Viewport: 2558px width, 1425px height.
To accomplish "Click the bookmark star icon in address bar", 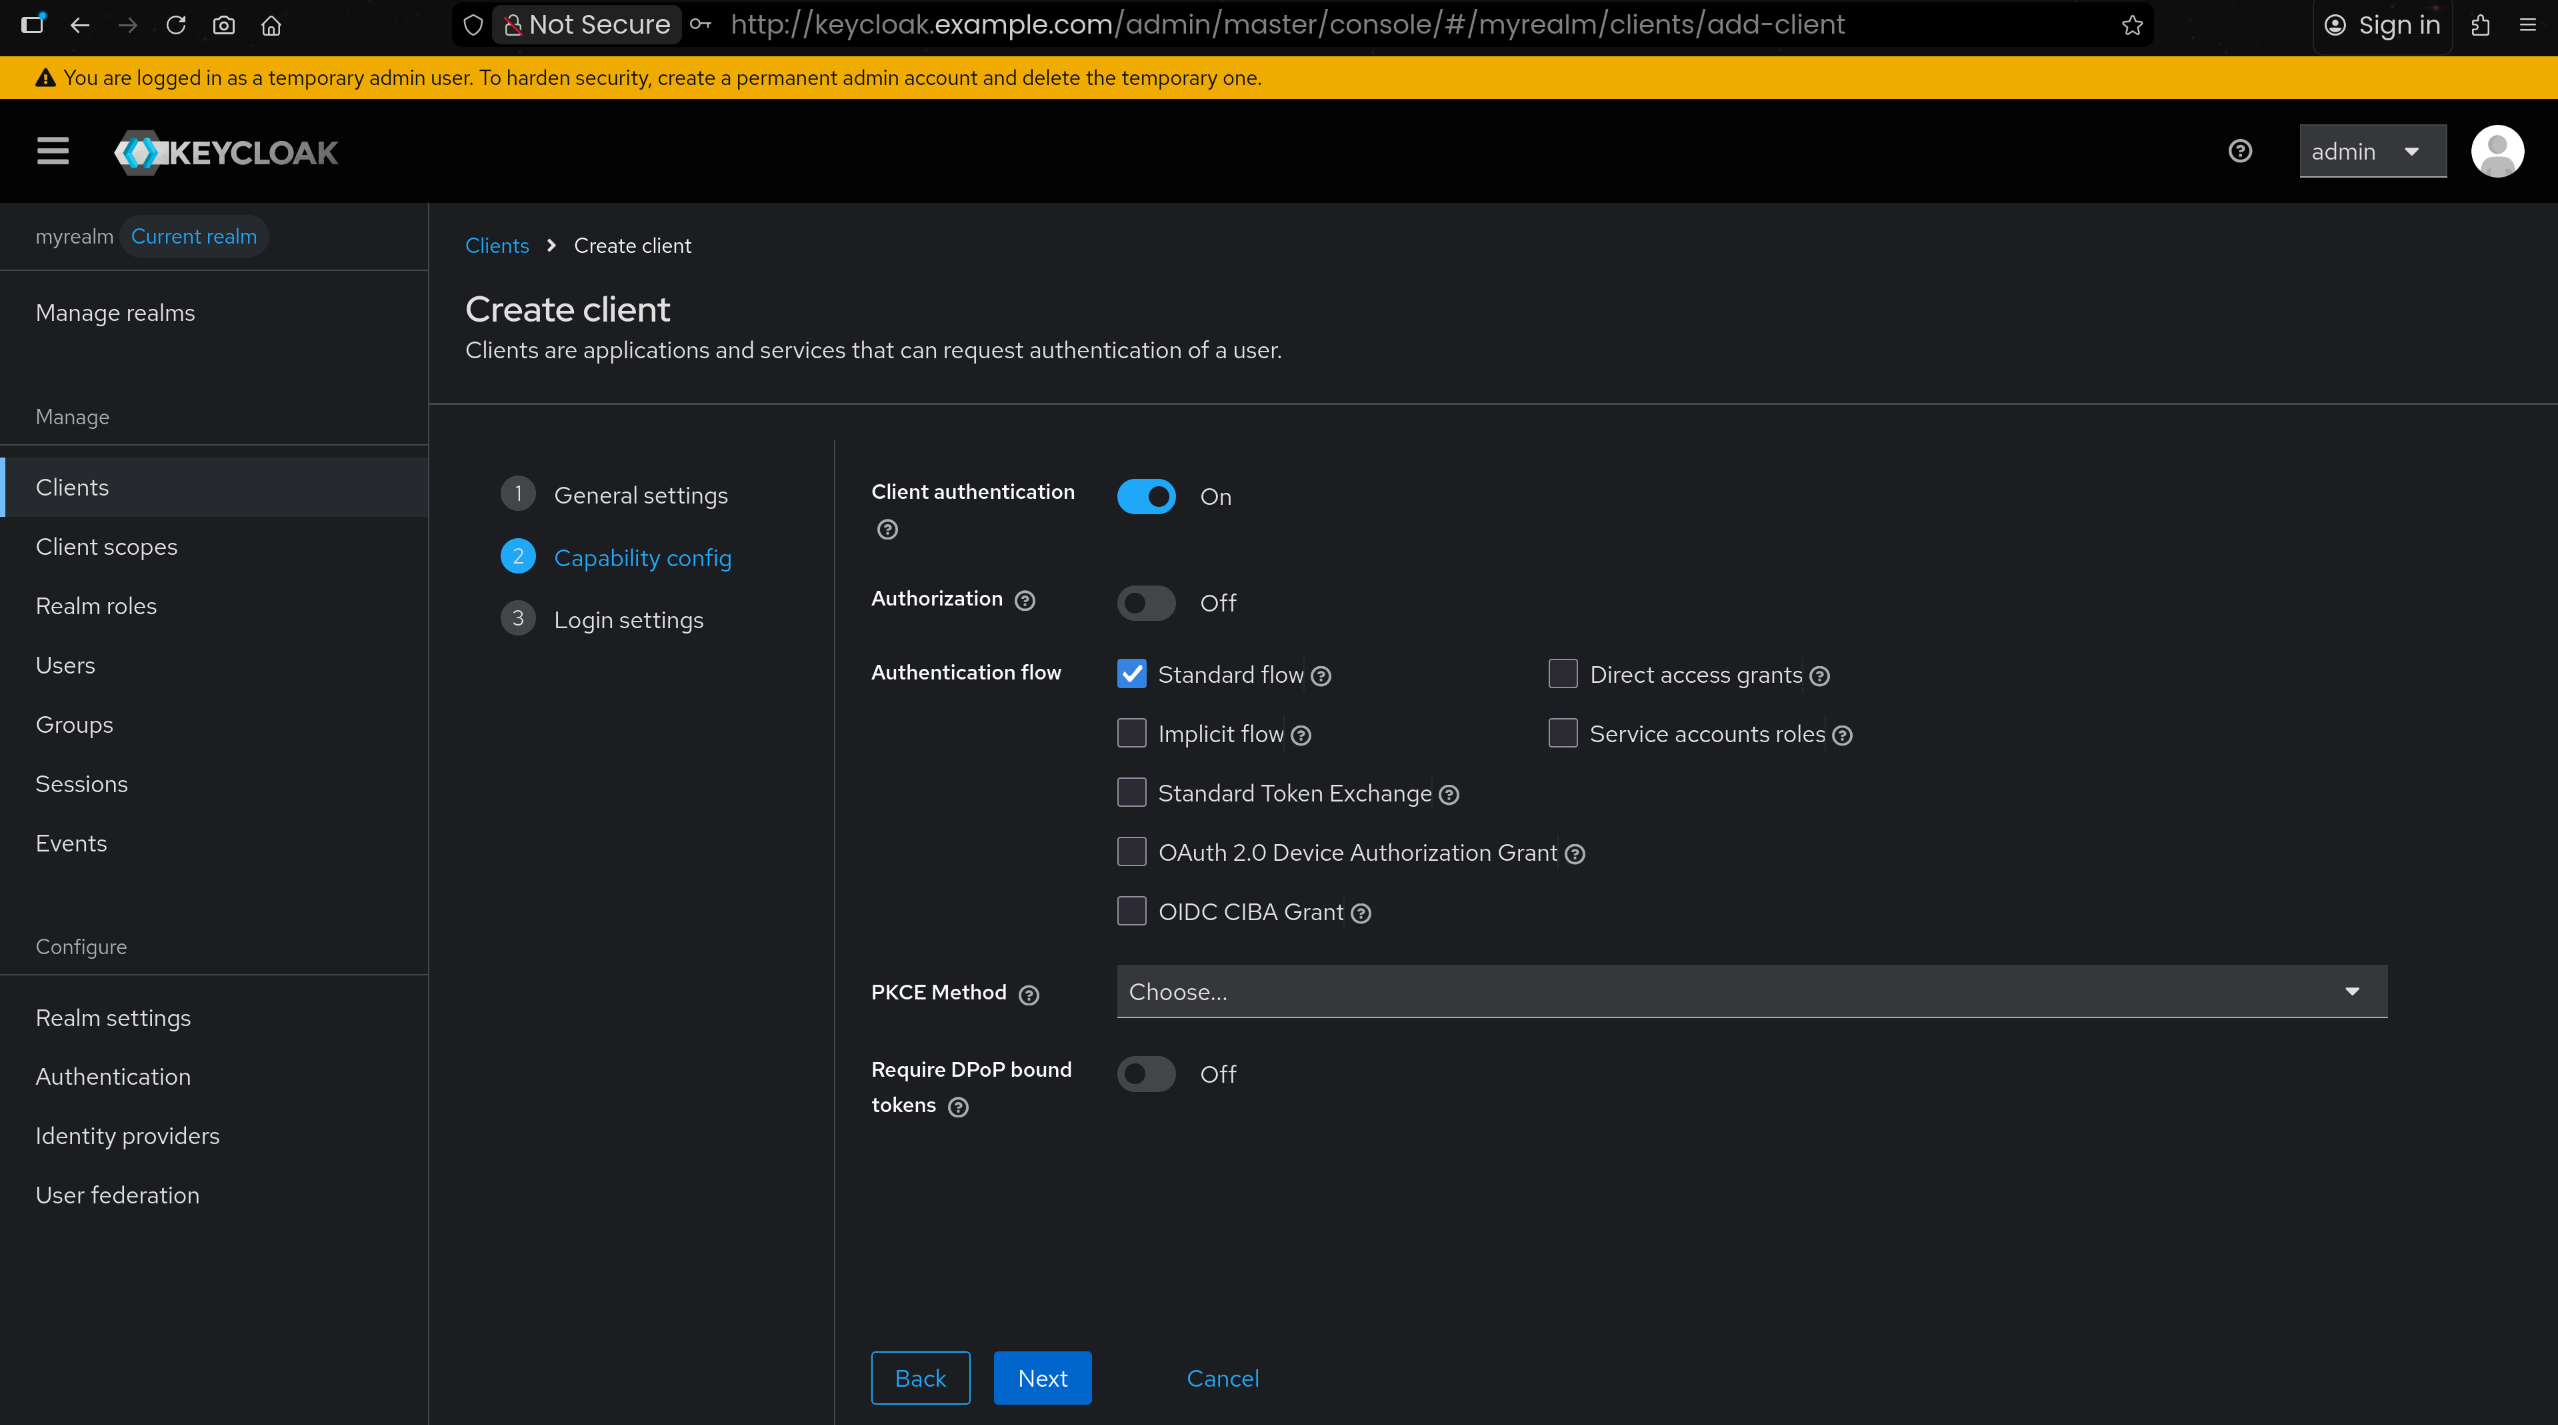I will pos(2132,25).
